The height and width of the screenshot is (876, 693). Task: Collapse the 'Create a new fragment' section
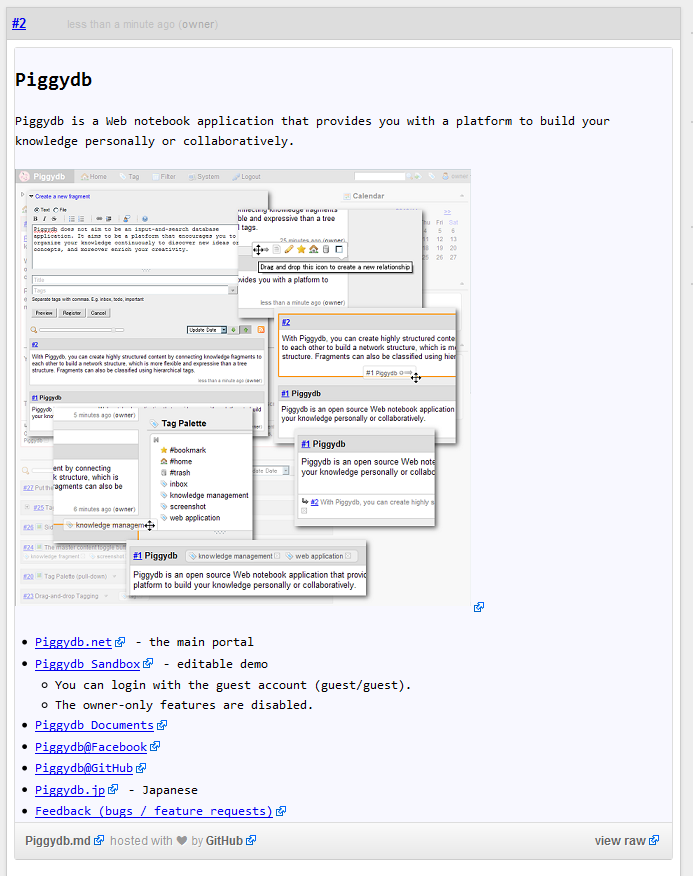[x=31, y=197]
